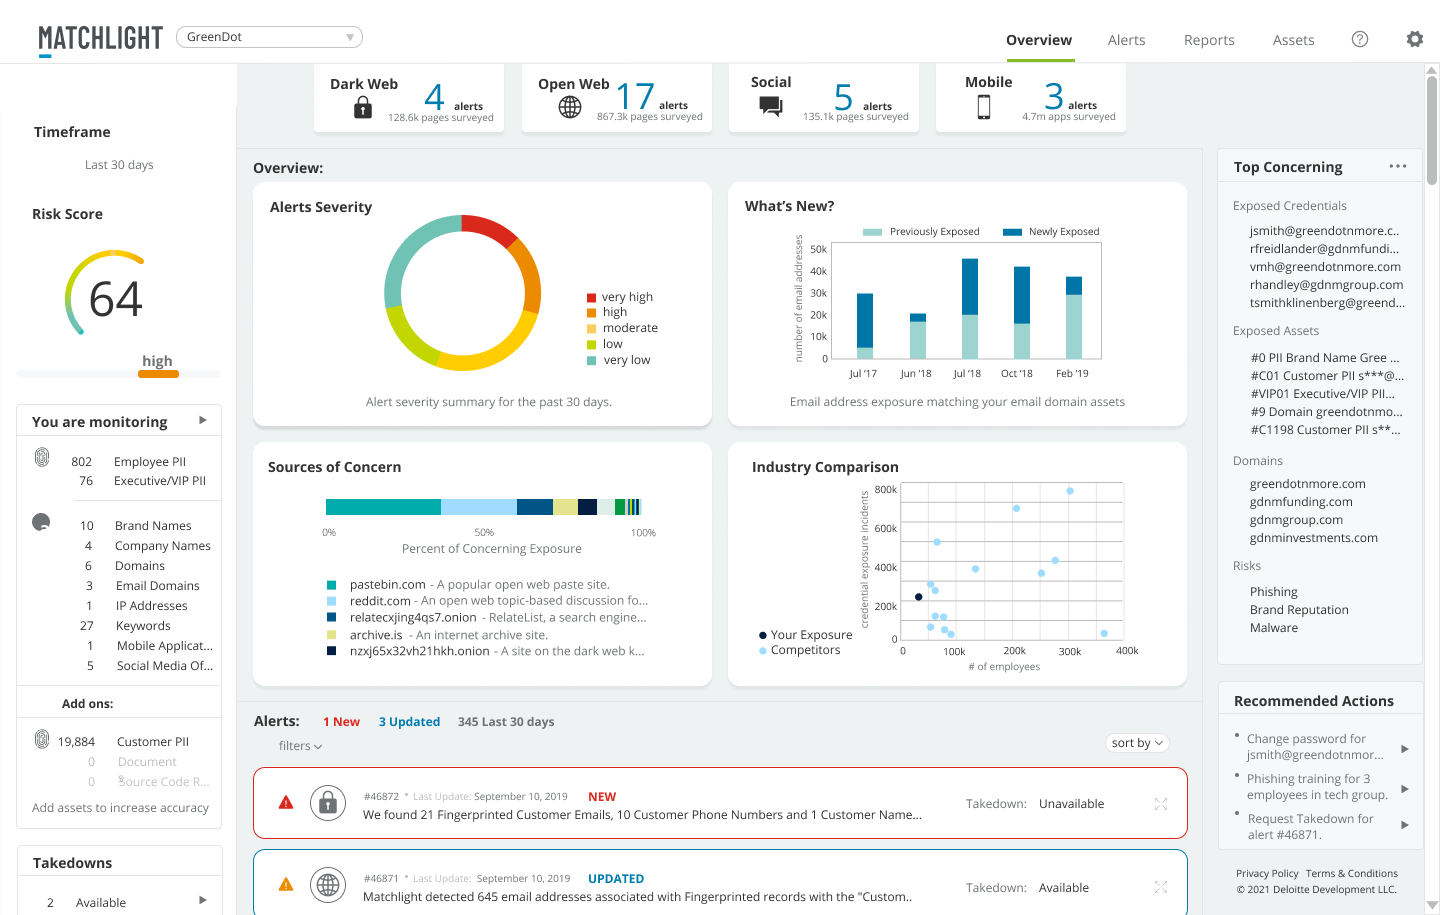Select #VIP01 Executive/VIP PII asset
This screenshot has width=1440, height=915.
(1323, 394)
